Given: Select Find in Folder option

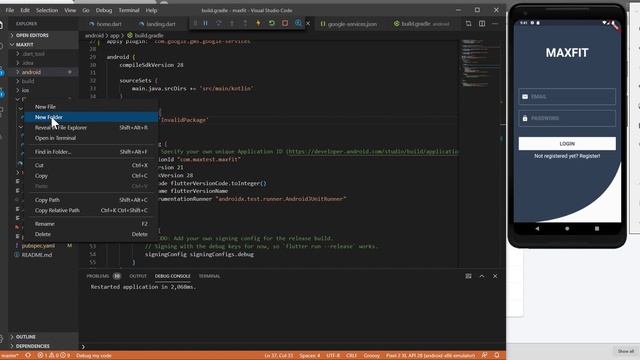Looking at the screenshot, I should pos(91,152).
